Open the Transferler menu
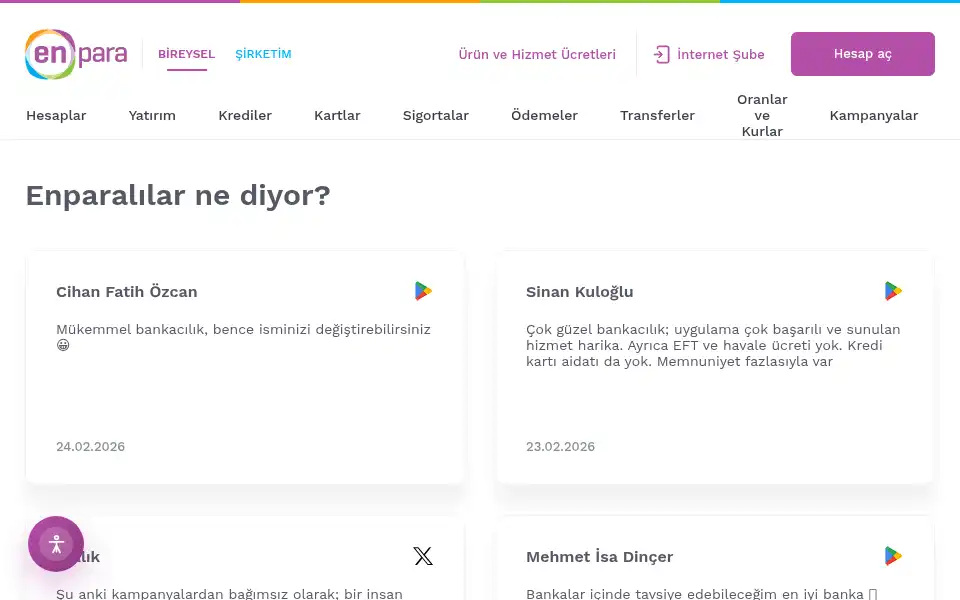Viewport: 960px width, 600px height. tap(658, 115)
